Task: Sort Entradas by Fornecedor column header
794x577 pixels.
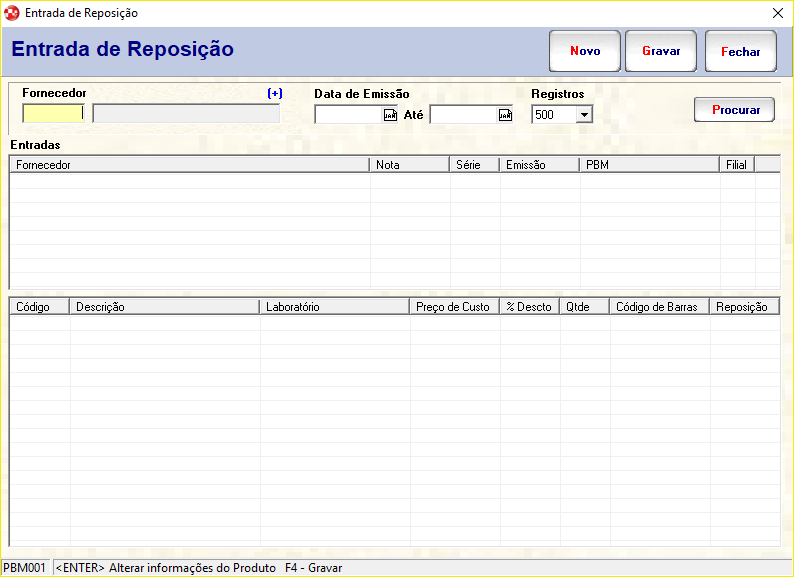Action: tap(190, 165)
